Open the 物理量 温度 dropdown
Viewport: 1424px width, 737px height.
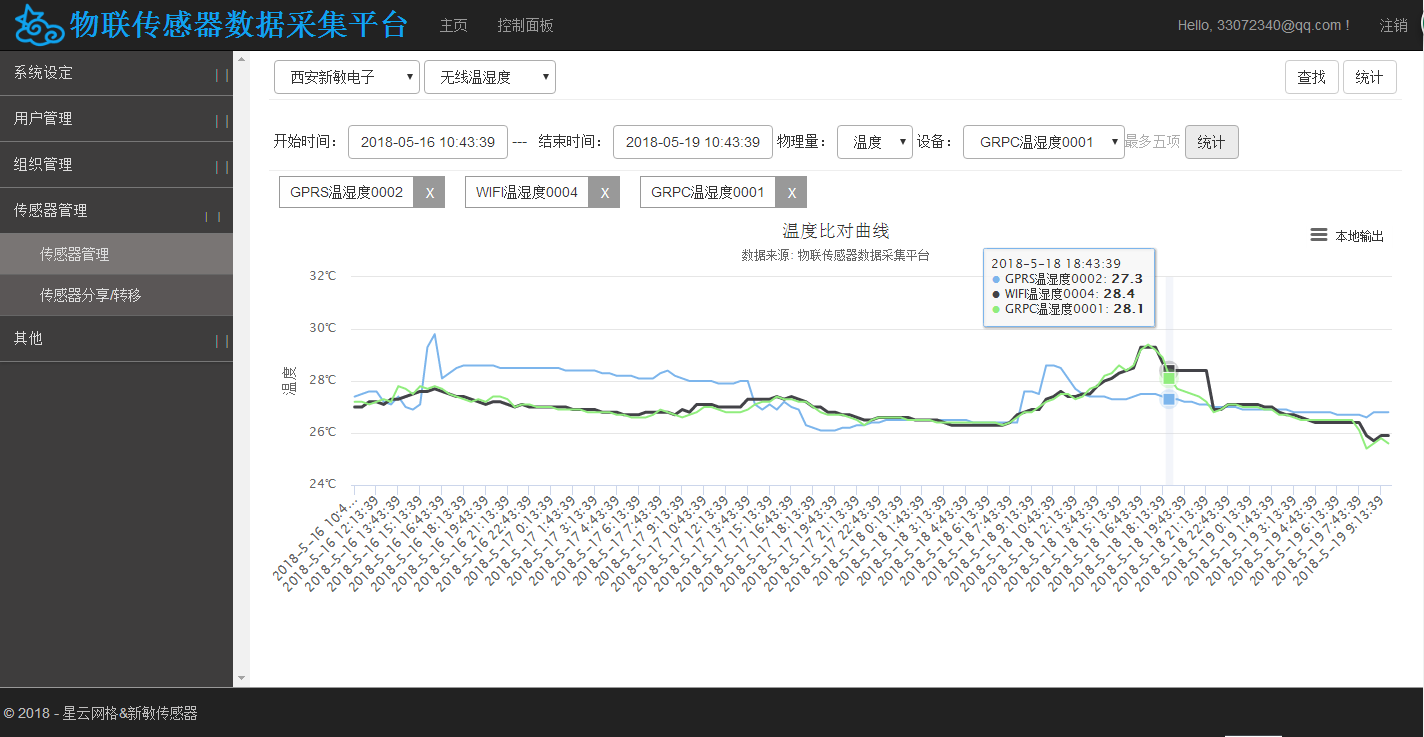[874, 142]
